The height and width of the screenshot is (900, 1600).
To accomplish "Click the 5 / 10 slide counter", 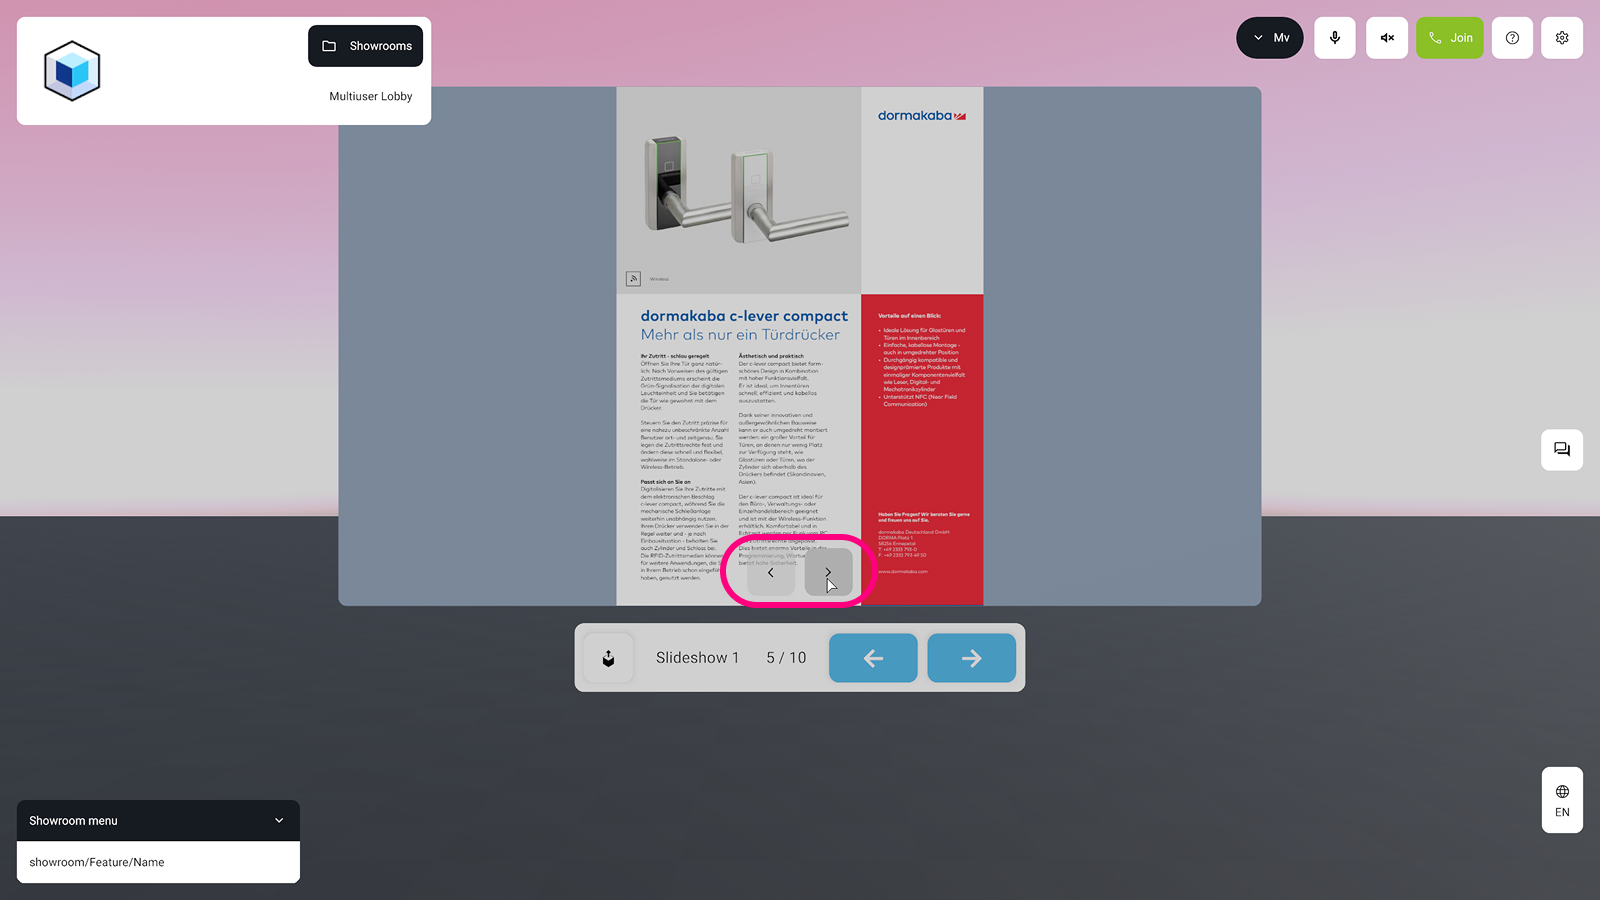I will click(x=785, y=657).
